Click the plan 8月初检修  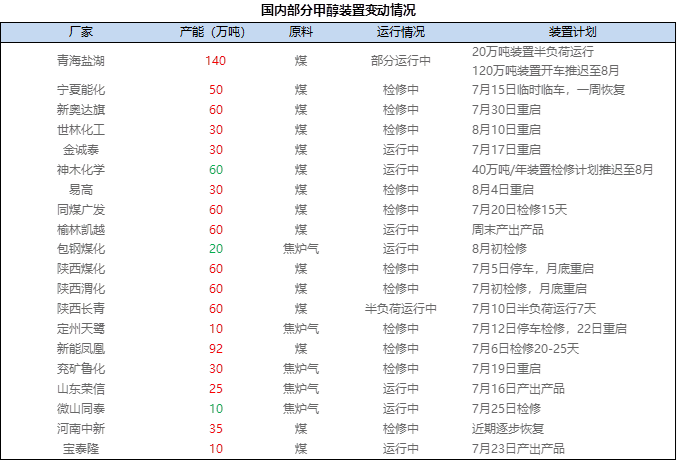499,249
